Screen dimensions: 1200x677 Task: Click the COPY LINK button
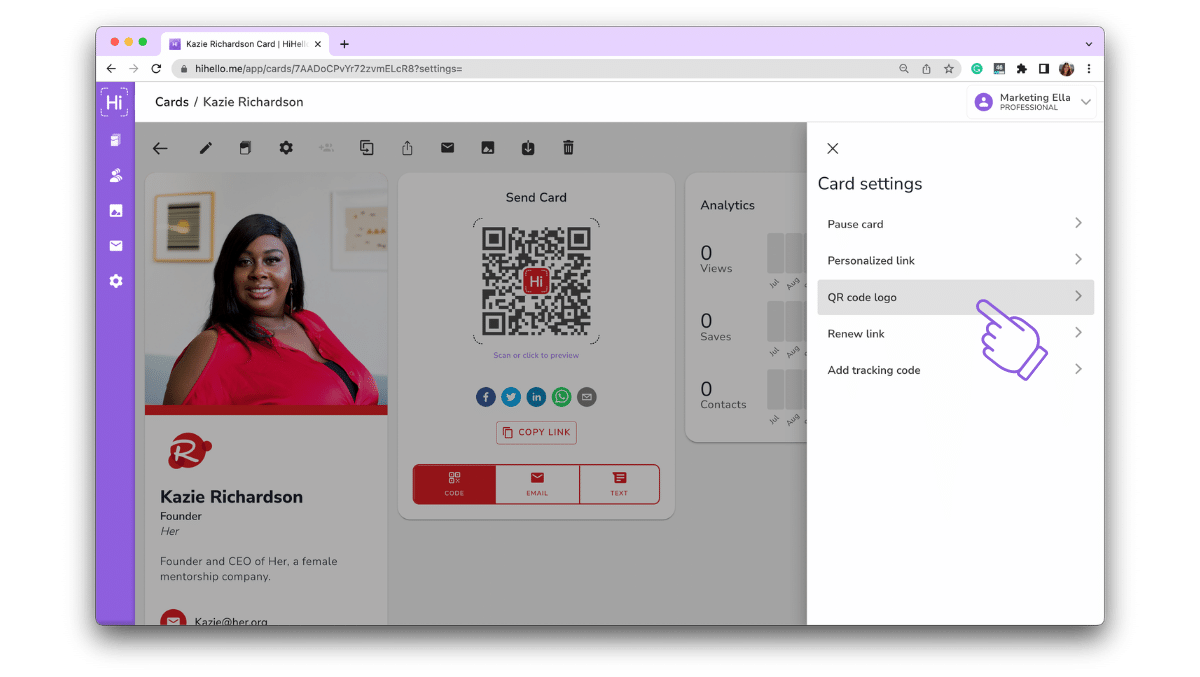pos(536,432)
